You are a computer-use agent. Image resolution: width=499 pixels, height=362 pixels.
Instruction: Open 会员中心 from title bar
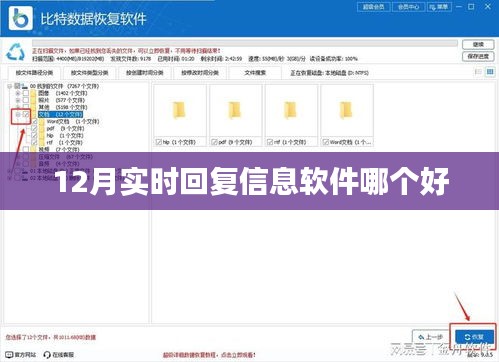[409, 7]
